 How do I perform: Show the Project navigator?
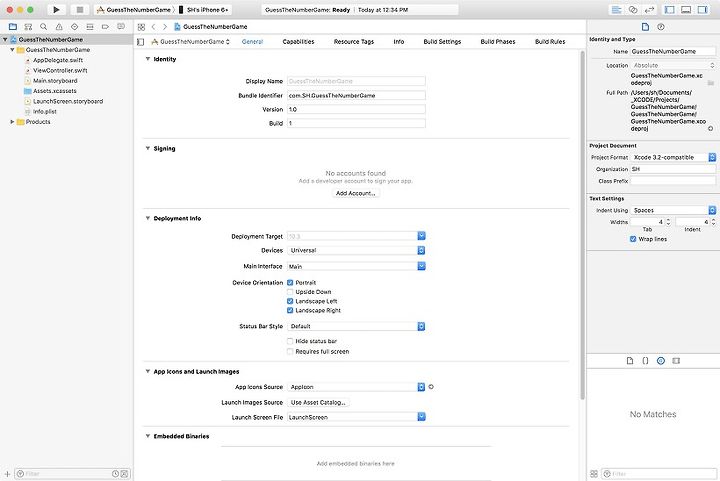[13, 27]
